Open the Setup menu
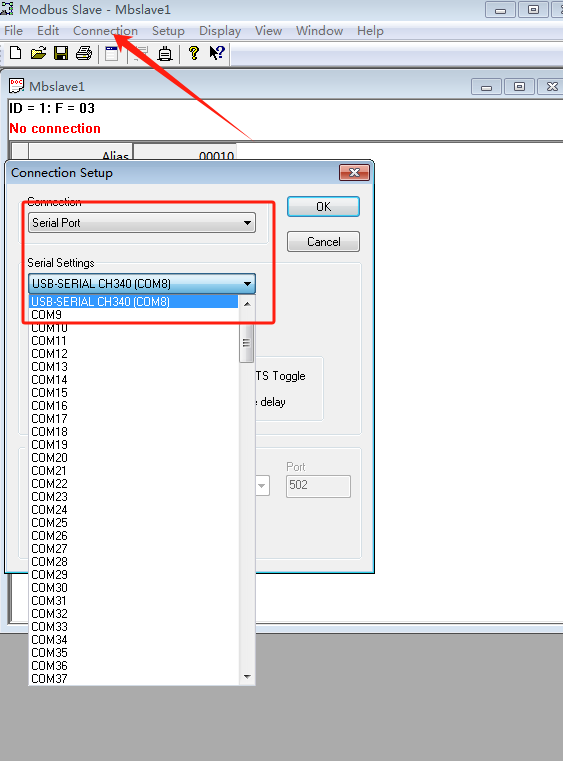563x761 pixels. click(168, 31)
